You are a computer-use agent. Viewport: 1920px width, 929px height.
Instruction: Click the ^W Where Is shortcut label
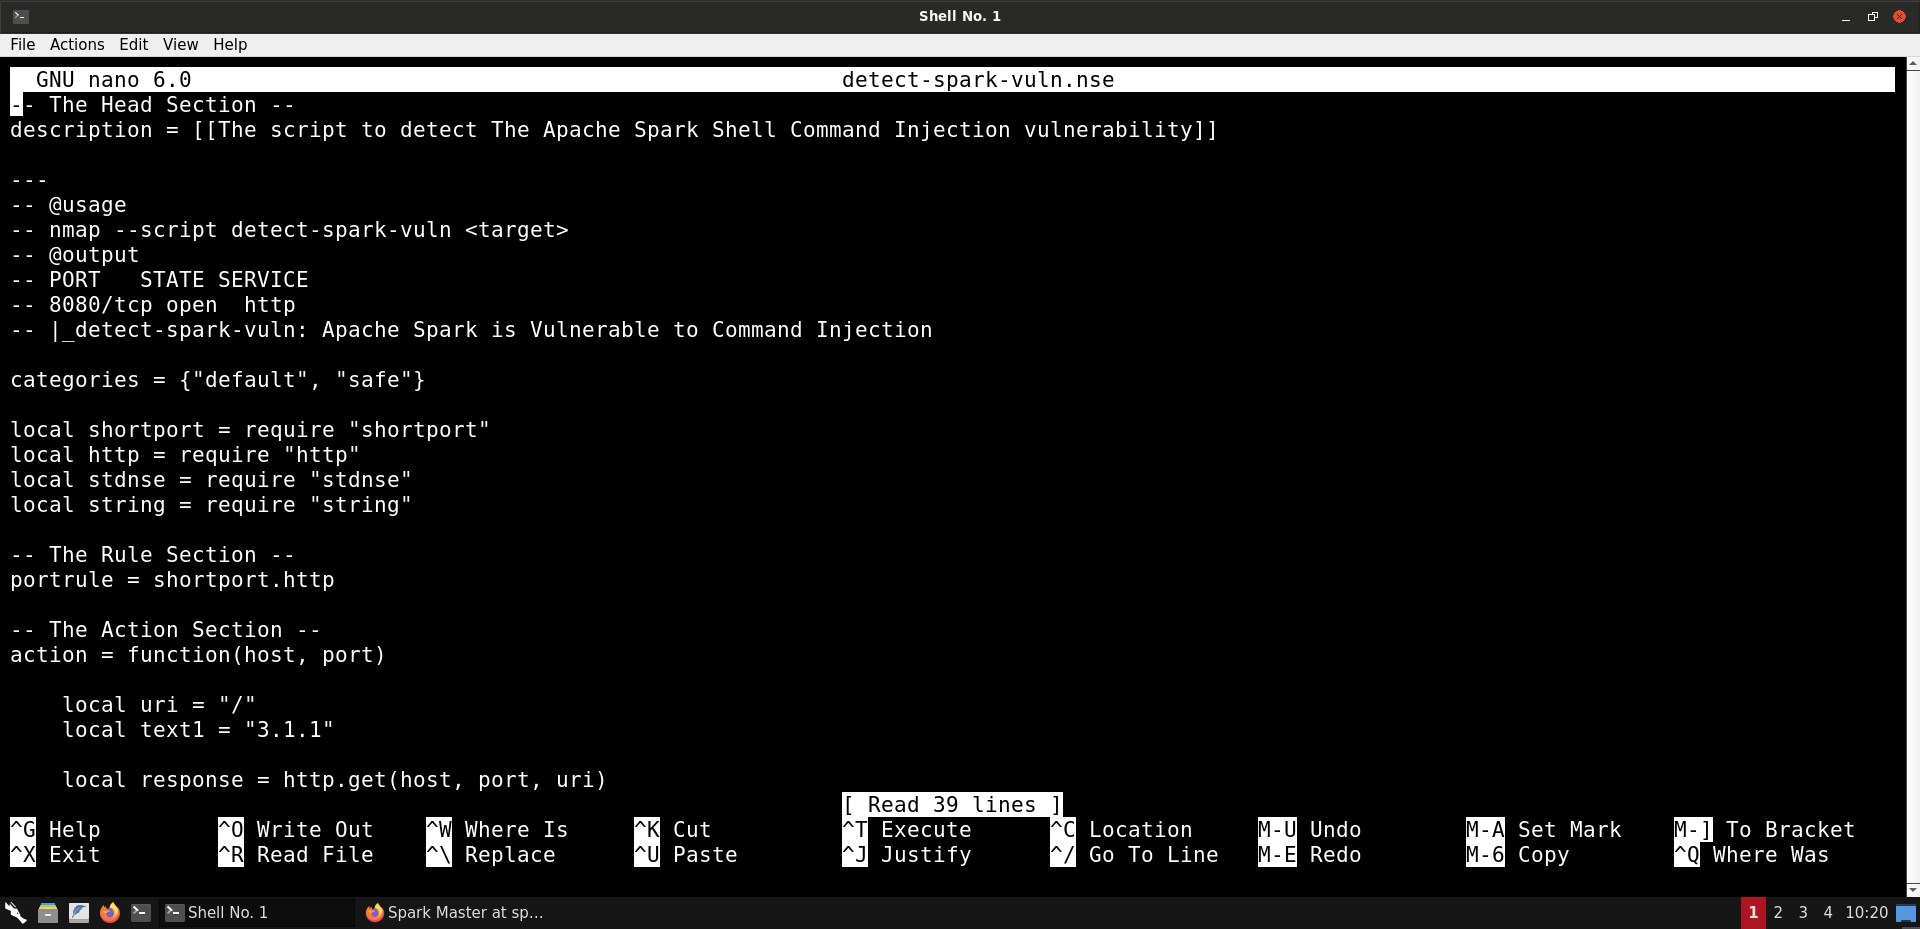(x=497, y=830)
